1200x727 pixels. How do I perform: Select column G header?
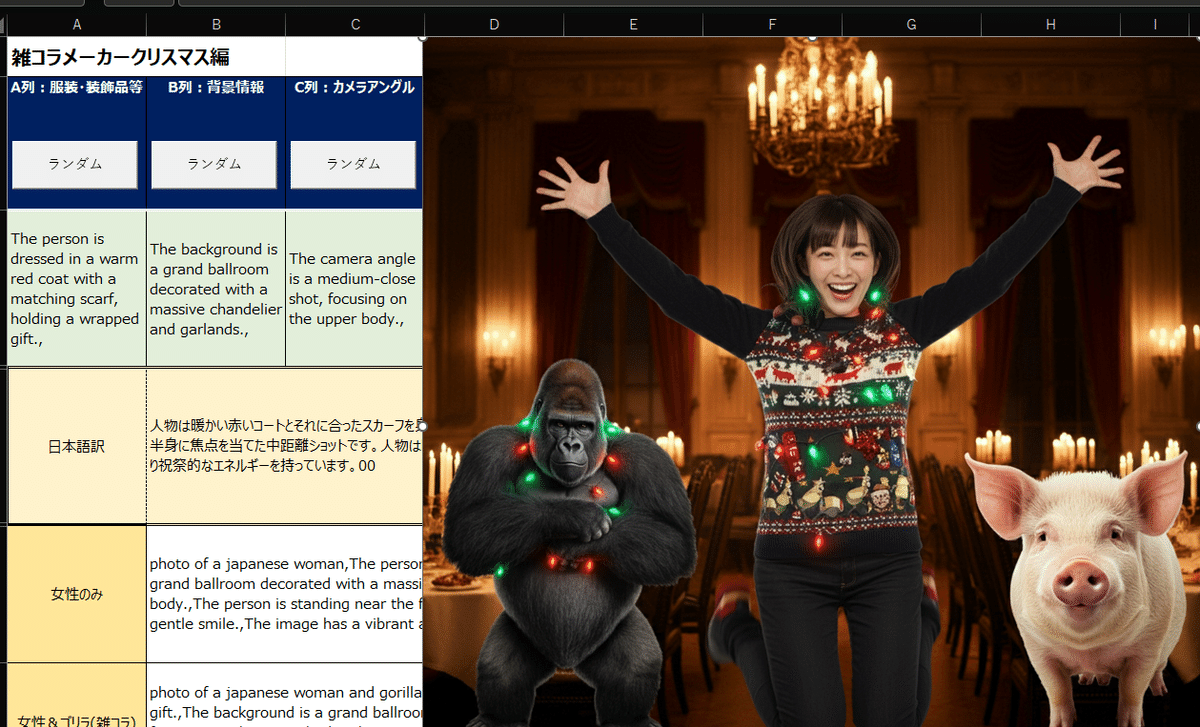pyautogui.click(x=911, y=24)
